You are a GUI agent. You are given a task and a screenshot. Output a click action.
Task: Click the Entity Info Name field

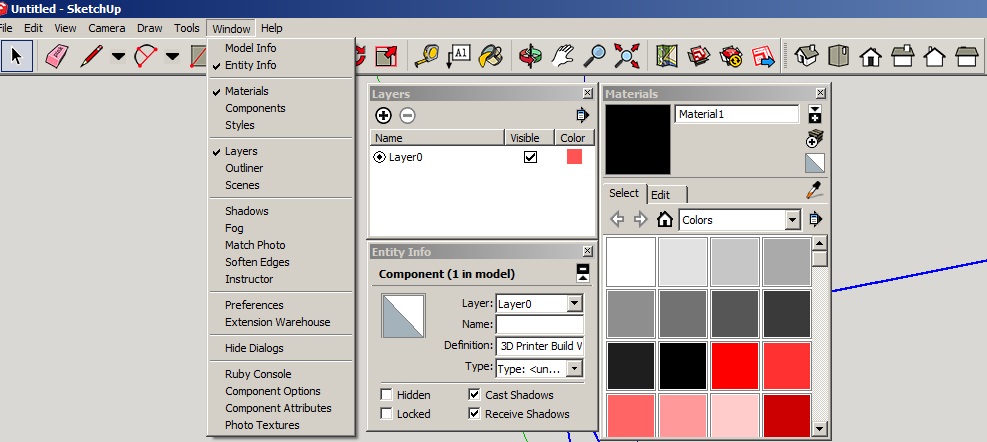540,325
